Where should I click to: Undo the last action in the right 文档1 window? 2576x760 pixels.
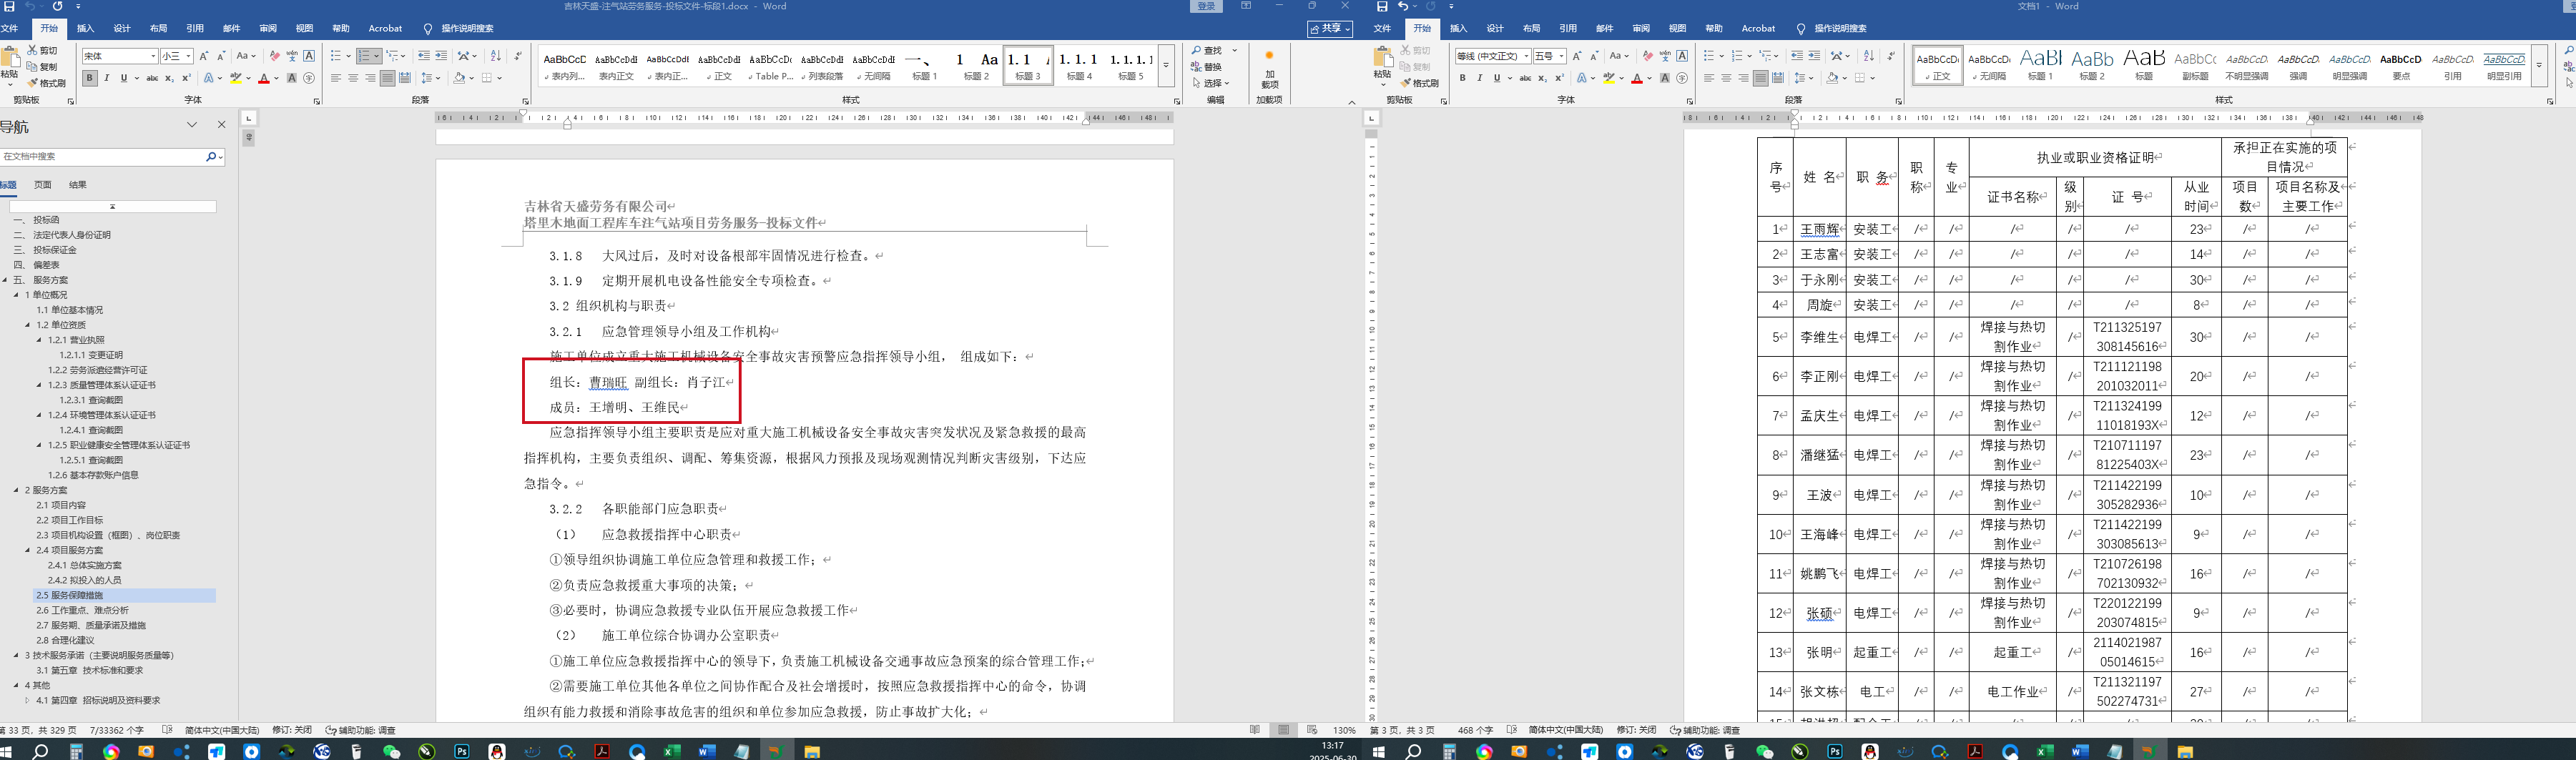pos(1404,7)
